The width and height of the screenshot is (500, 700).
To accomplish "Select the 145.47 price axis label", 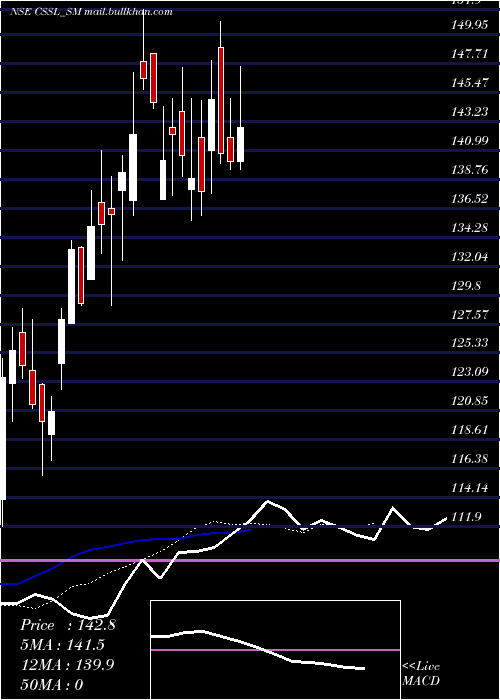I will click(x=470, y=83).
